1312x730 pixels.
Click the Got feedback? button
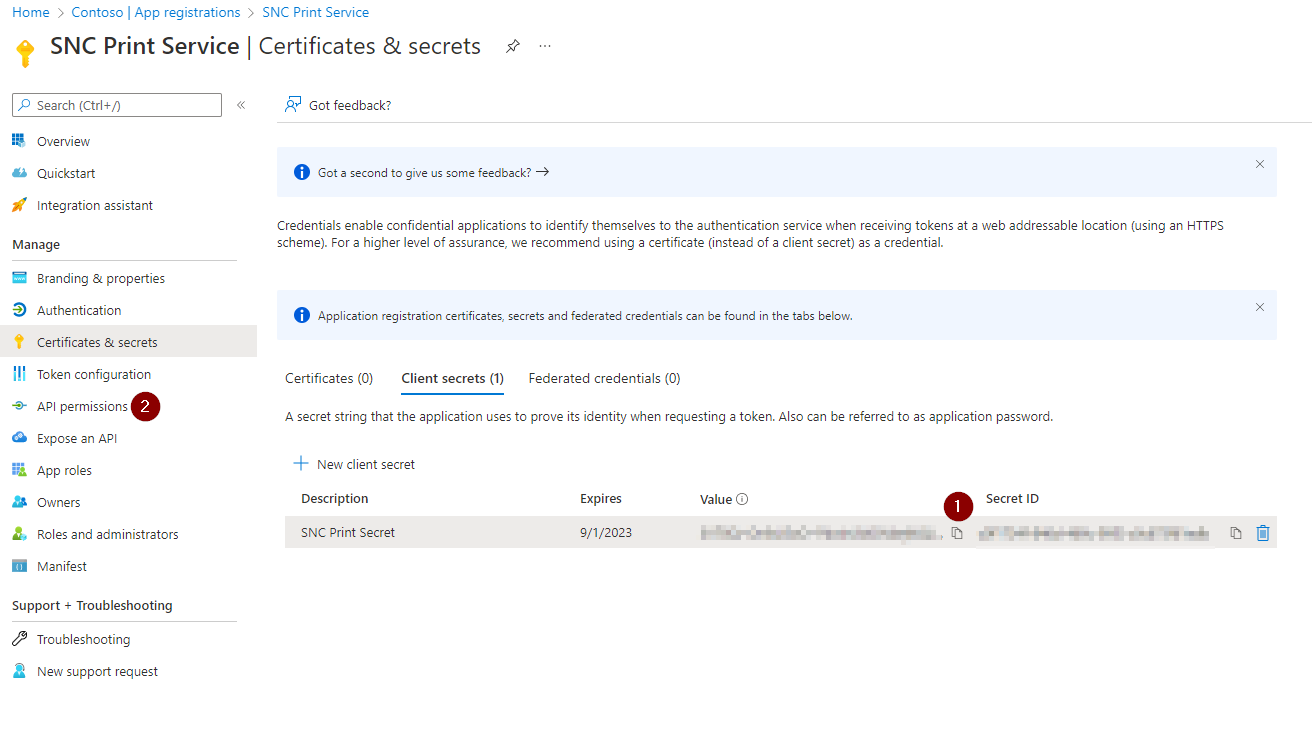(x=338, y=105)
